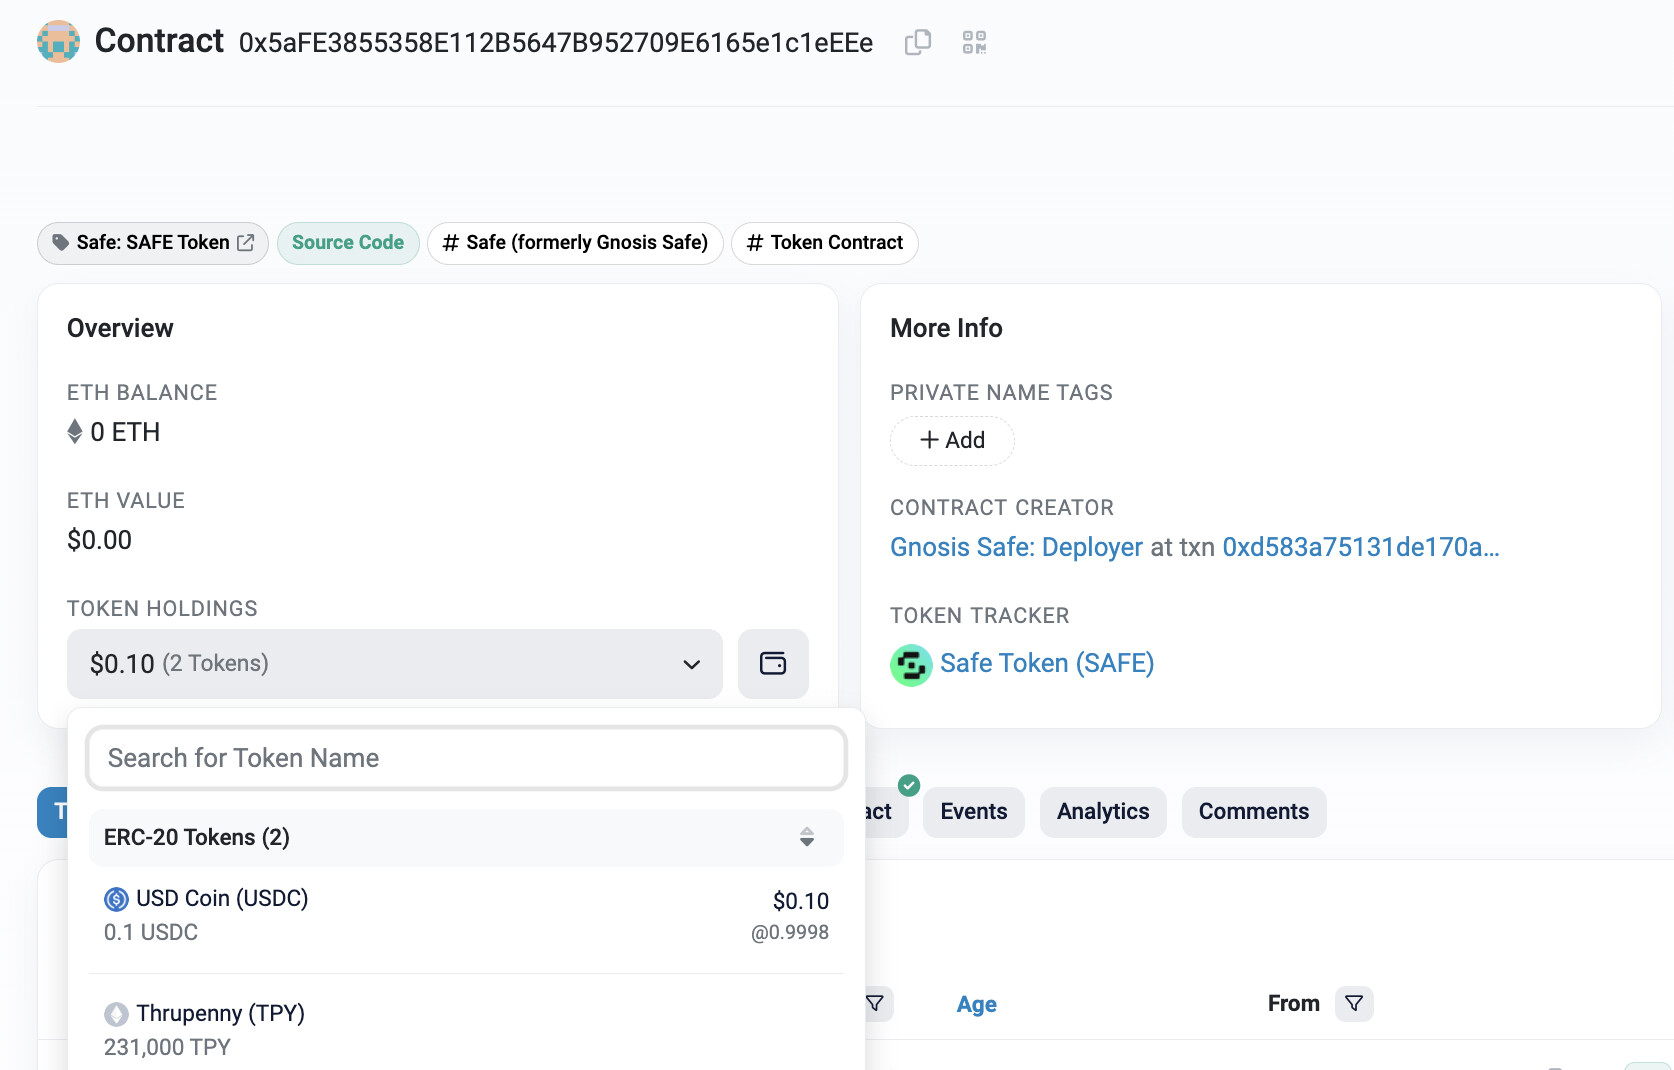Click the Safe Token green logo icon

(x=911, y=665)
